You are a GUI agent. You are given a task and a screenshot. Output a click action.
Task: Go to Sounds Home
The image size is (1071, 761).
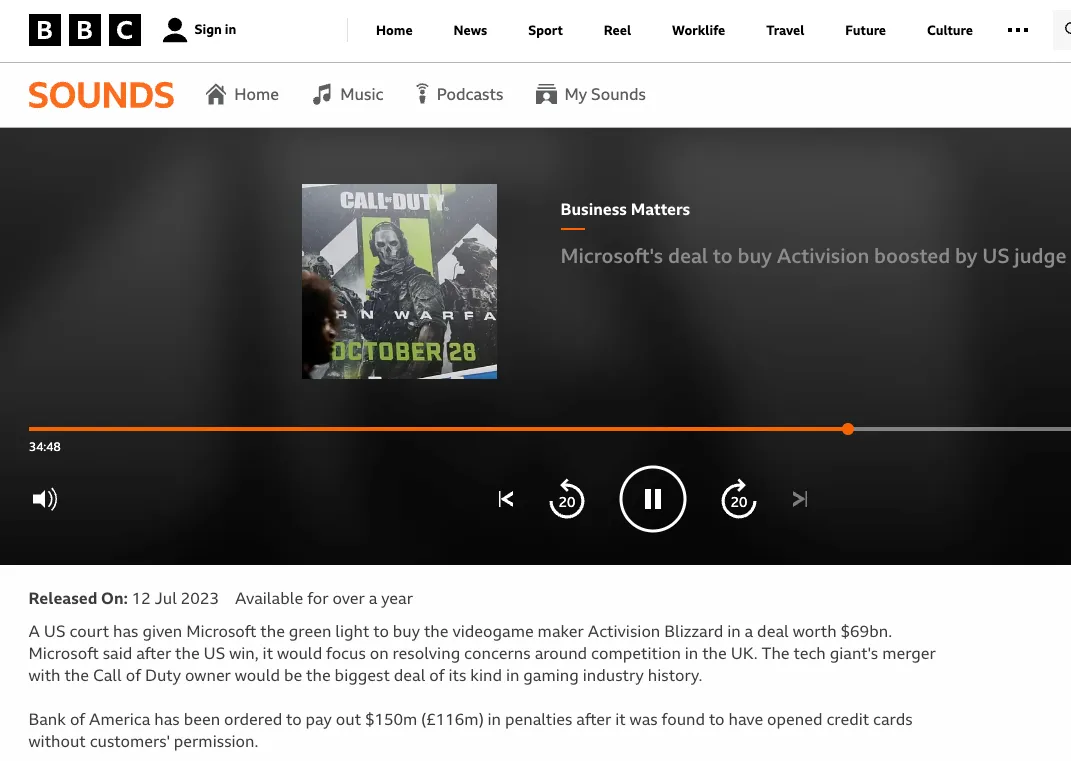242,94
